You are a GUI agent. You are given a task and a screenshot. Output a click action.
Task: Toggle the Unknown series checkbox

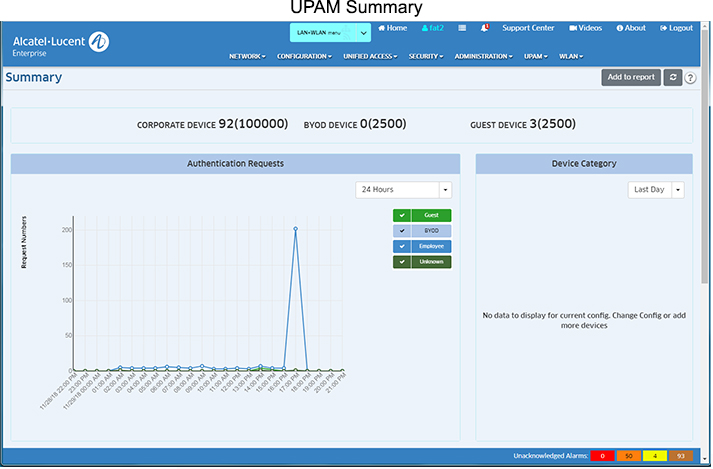tap(402, 262)
